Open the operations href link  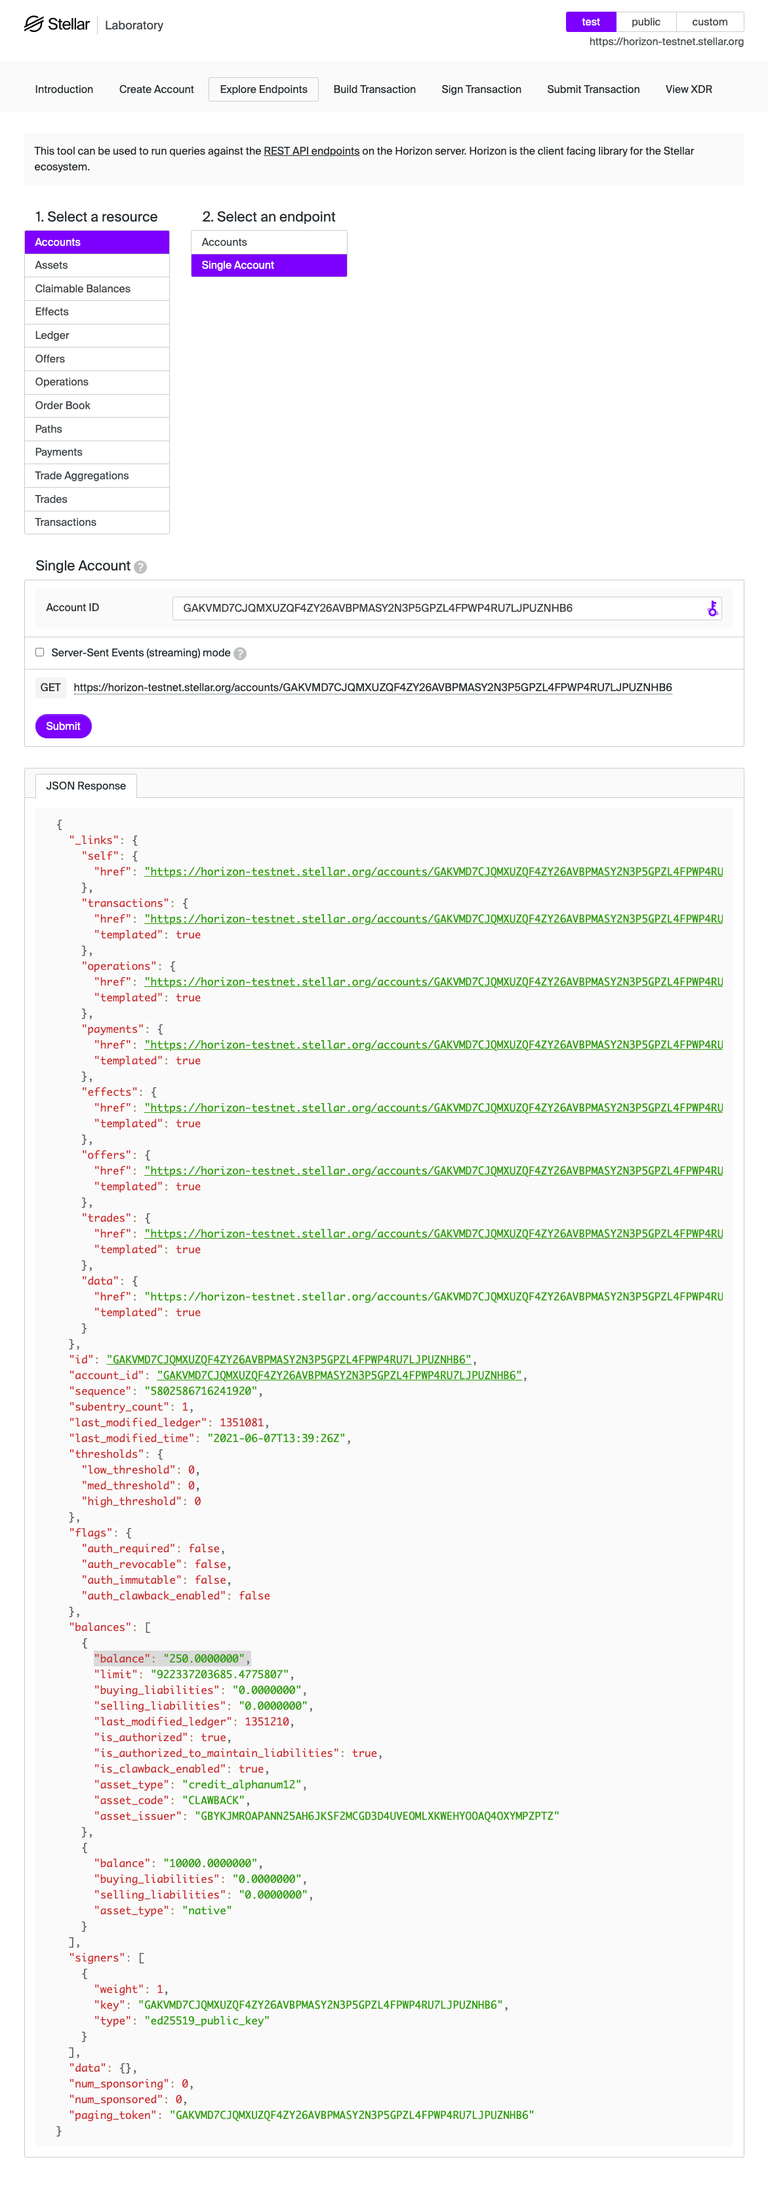point(433,982)
